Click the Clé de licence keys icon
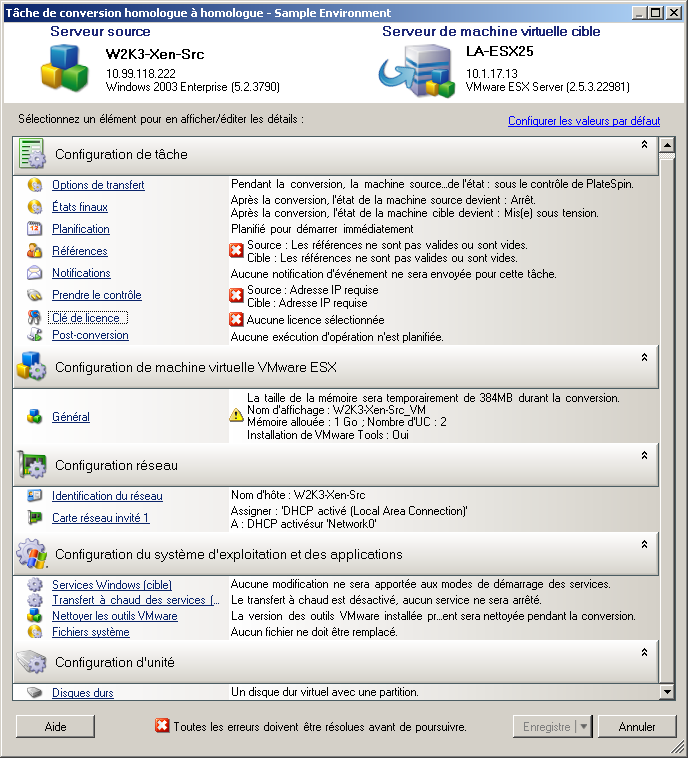 point(34,318)
